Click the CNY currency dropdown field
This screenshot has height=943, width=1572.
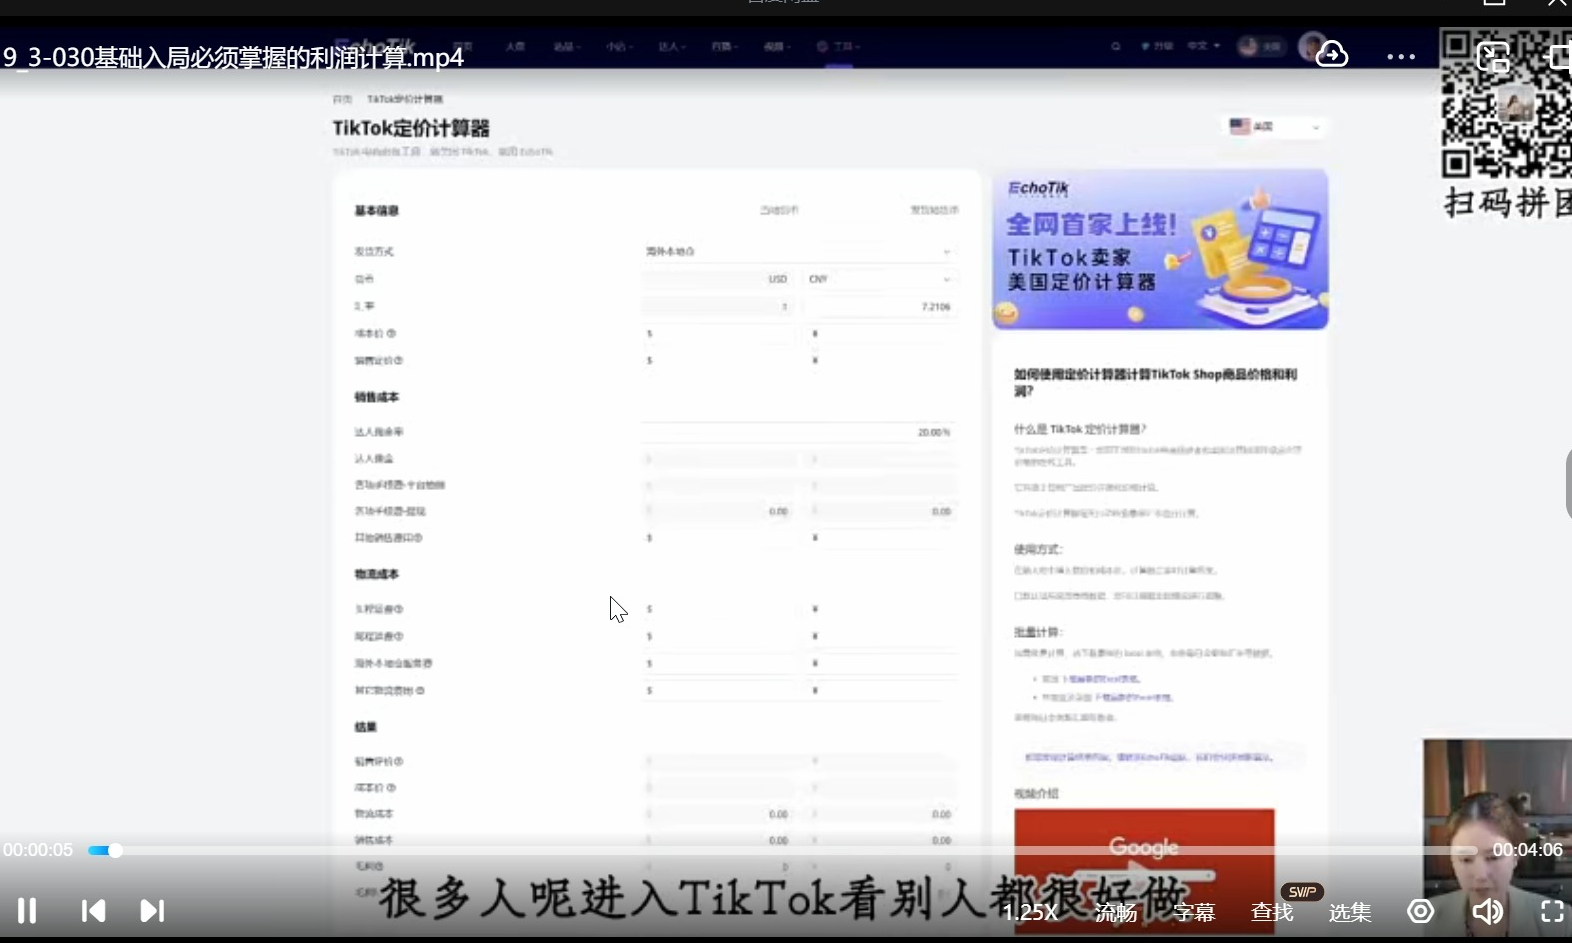click(x=879, y=279)
